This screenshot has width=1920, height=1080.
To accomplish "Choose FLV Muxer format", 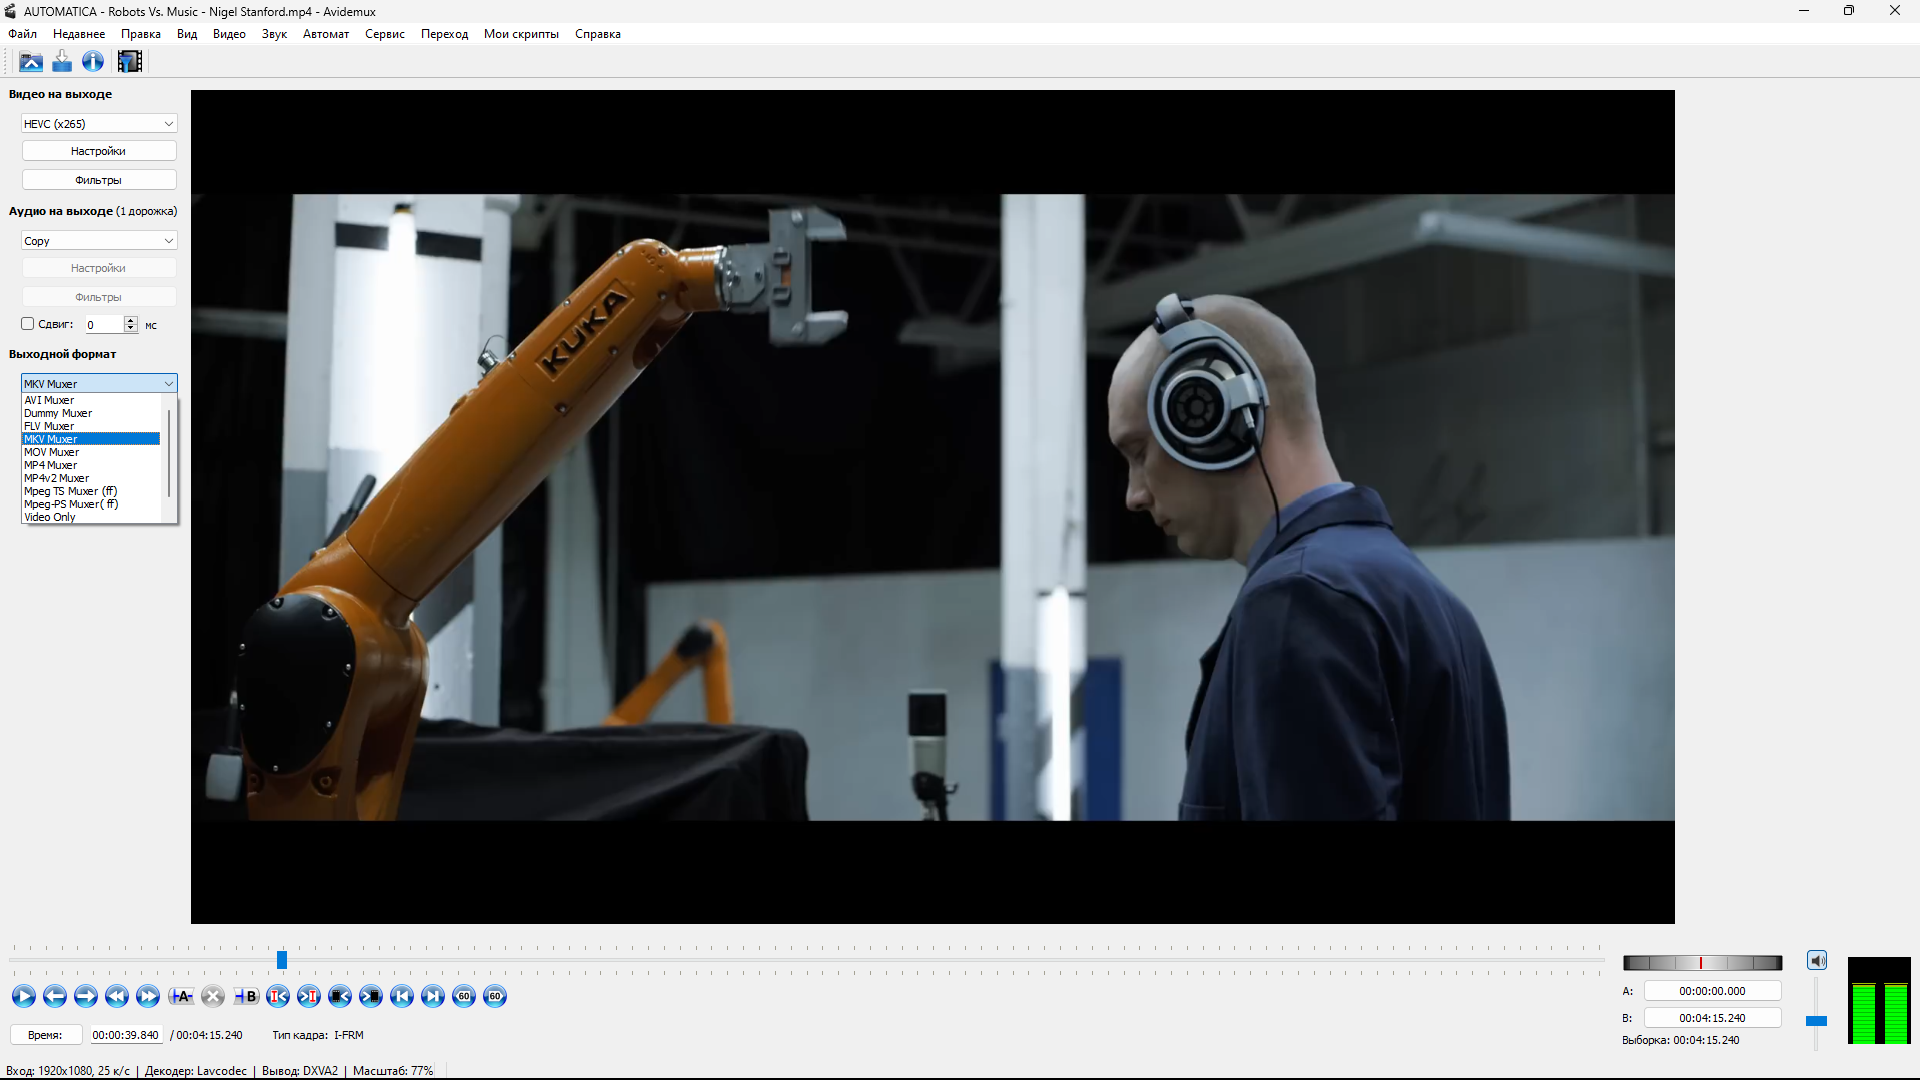I will pos(91,426).
